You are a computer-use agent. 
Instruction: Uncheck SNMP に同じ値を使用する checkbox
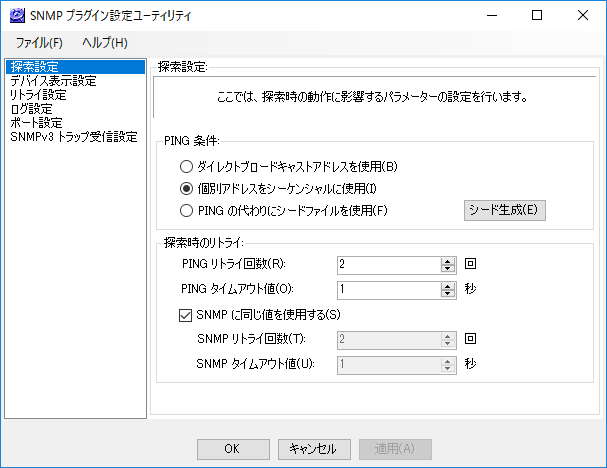[185, 315]
